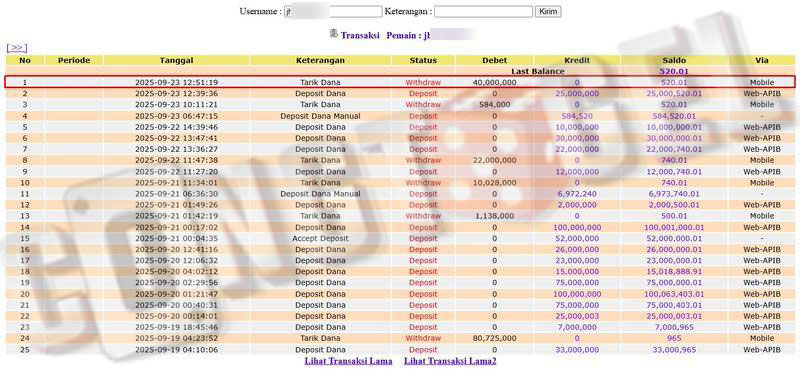The width and height of the screenshot is (800, 377).
Task: Open the [>>] next page link
Action: (x=16, y=48)
